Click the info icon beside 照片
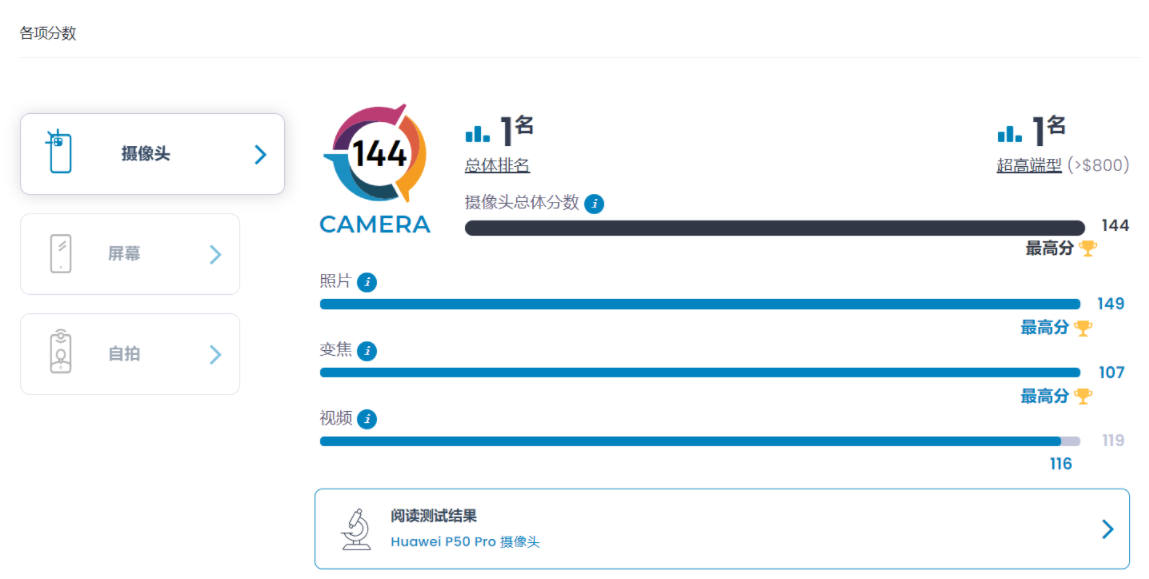This screenshot has width=1149, height=579. [x=367, y=282]
